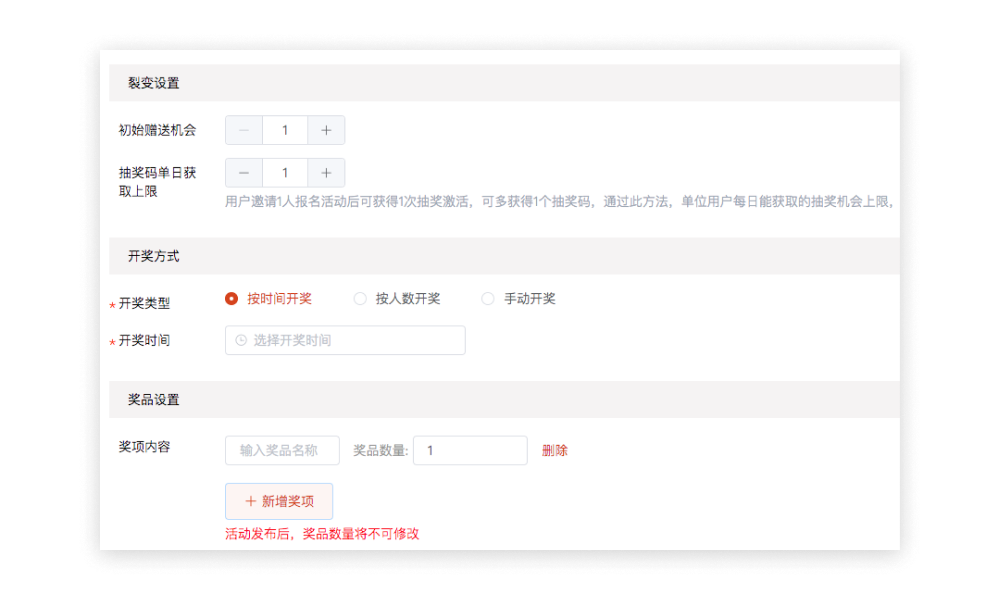
Task: Click the 抽奖码单日获取上限 value field
Action: tap(284, 172)
